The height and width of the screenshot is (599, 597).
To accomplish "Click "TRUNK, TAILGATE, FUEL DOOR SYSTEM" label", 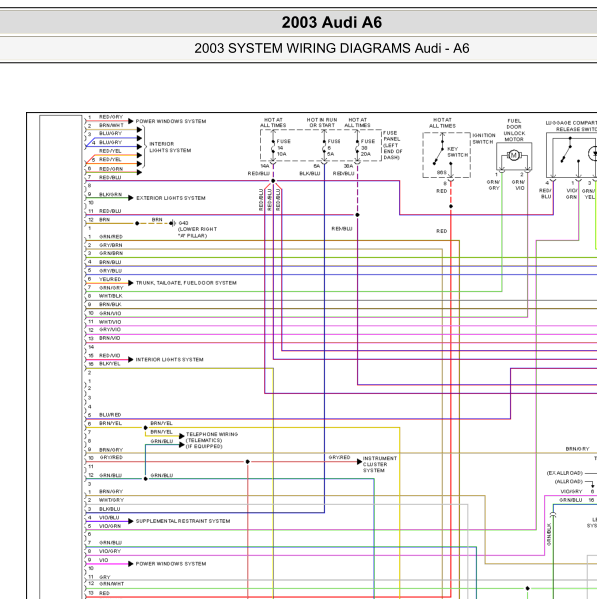I will point(186,283).
